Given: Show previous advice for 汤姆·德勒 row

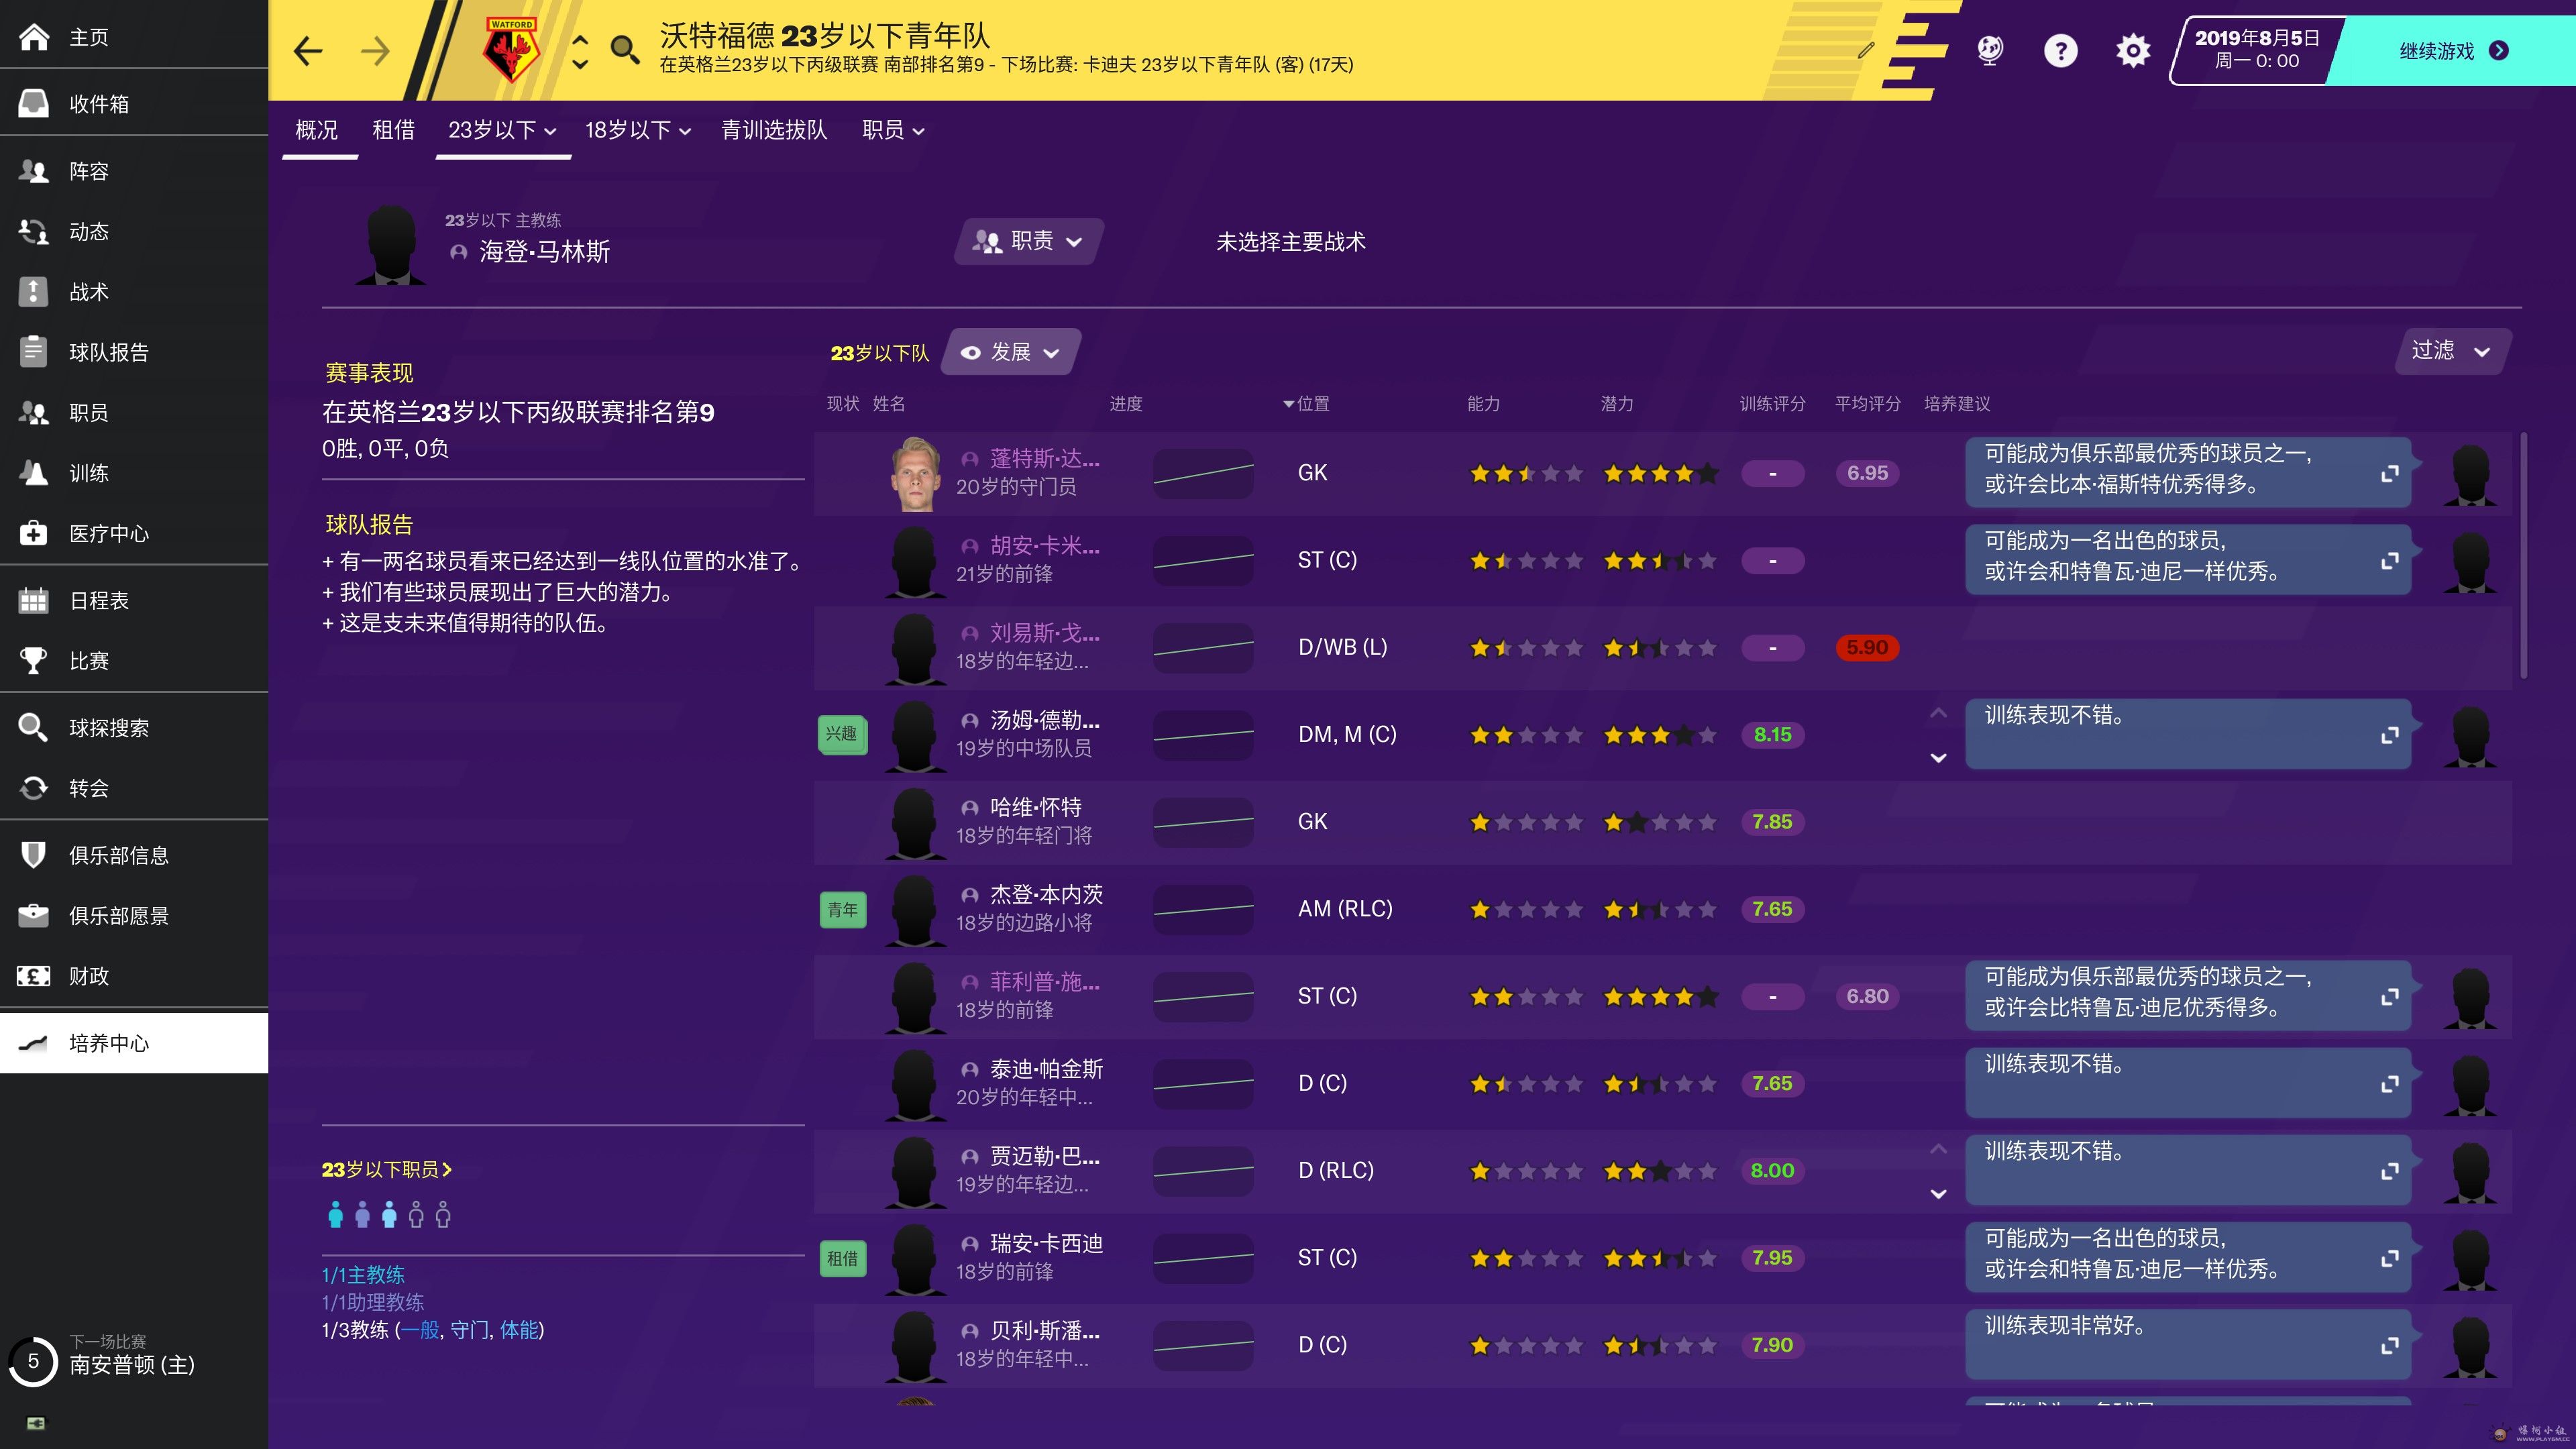Looking at the screenshot, I should (x=1938, y=713).
